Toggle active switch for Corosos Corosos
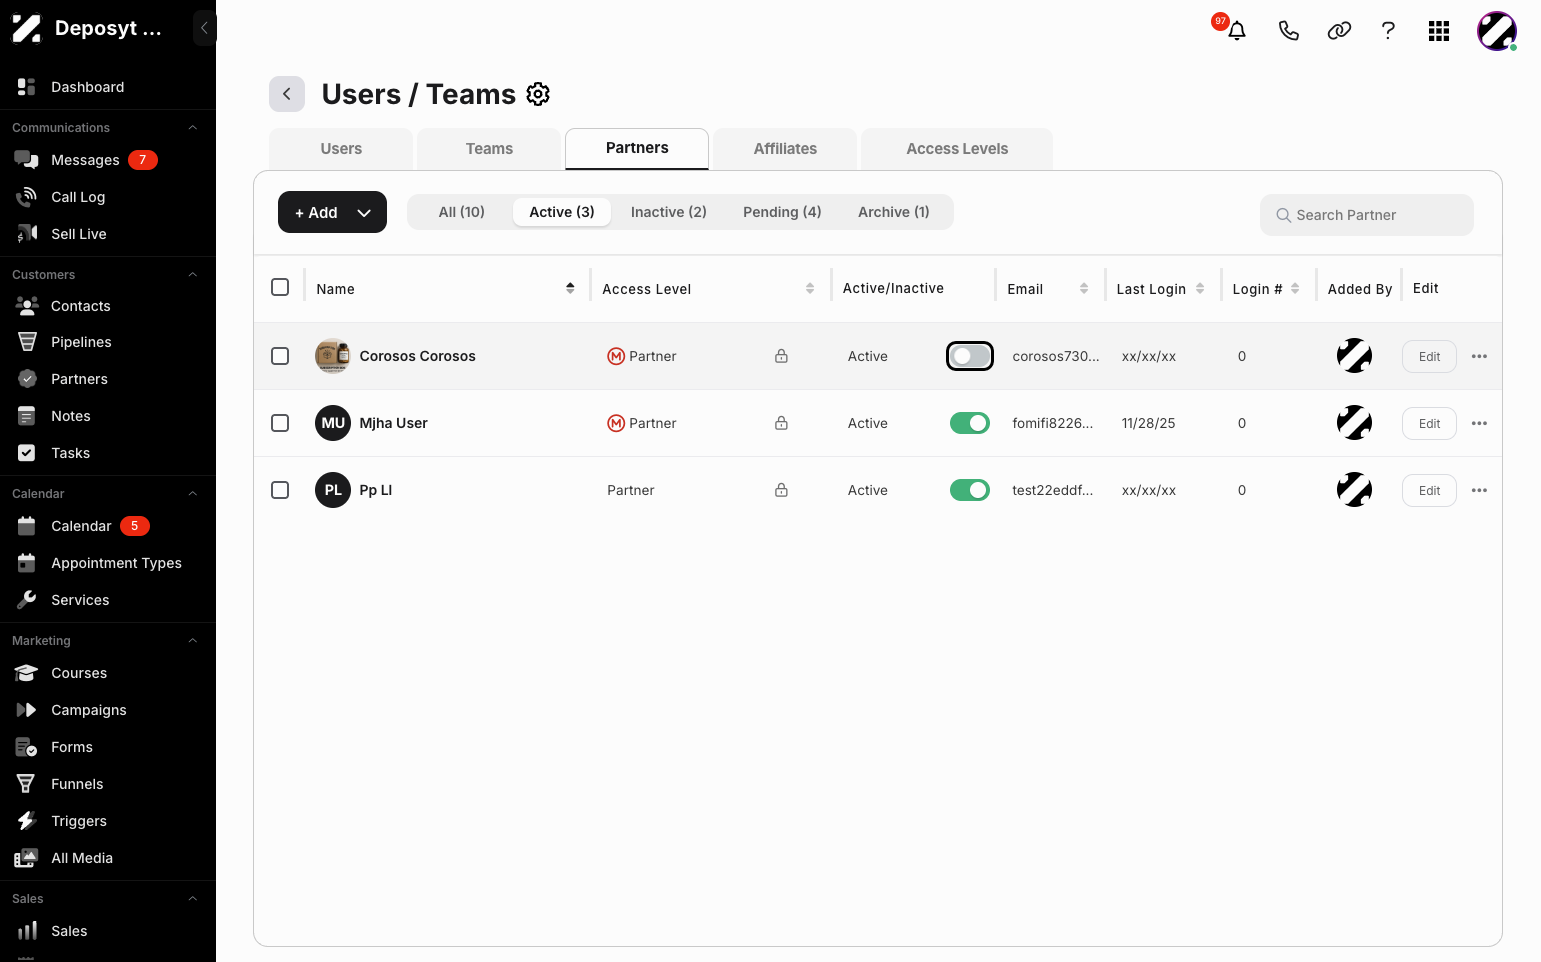Screen dimensions: 1541x962 pyautogui.click(x=970, y=356)
